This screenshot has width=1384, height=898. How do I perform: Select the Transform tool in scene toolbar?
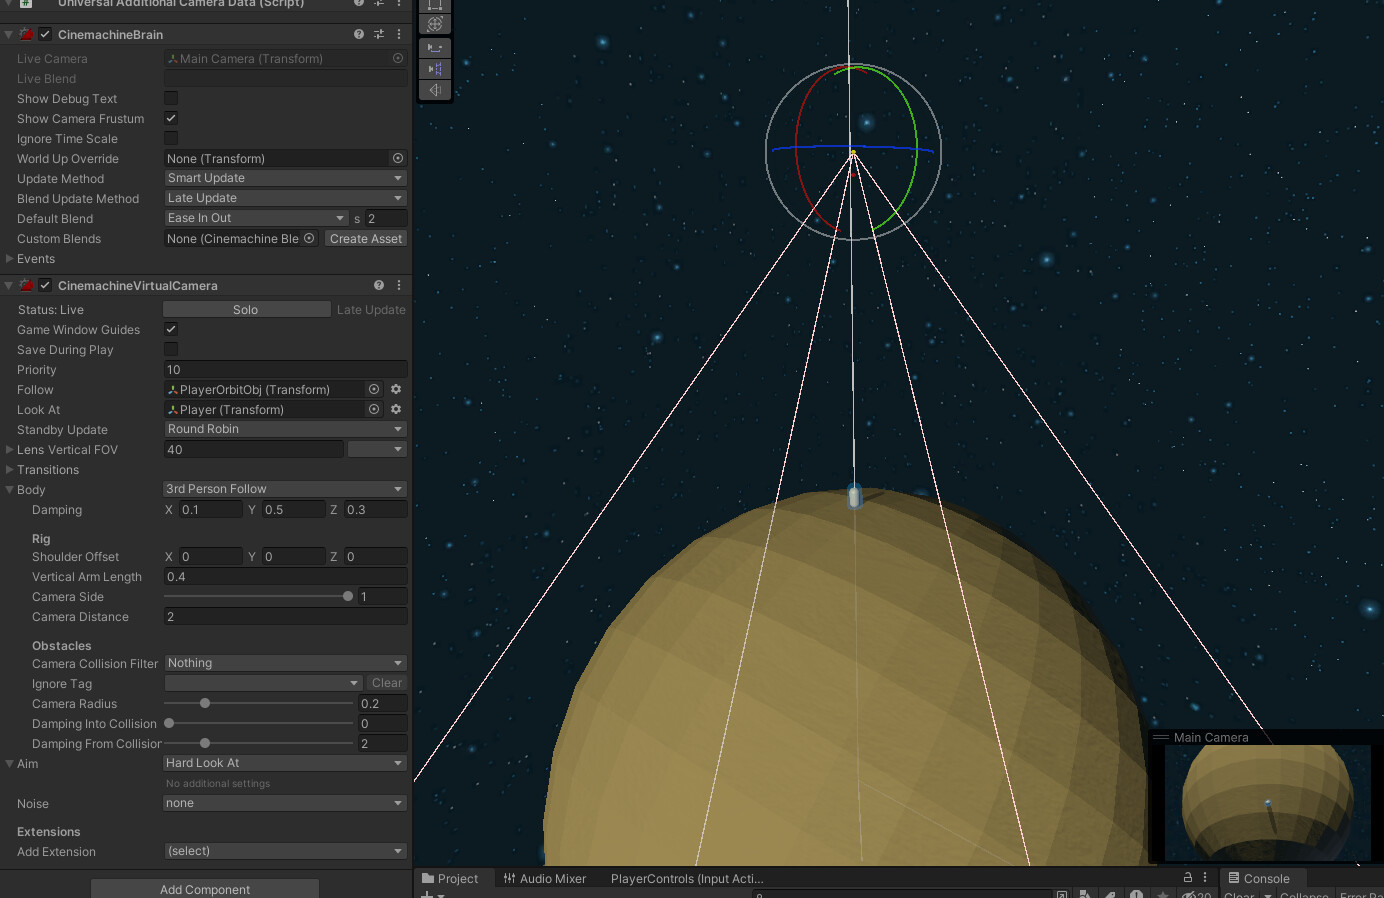coord(435,24)
